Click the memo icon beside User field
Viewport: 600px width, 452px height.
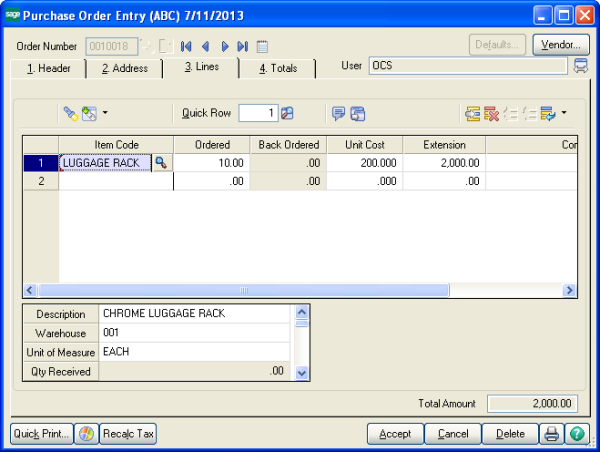click(580, 66)
